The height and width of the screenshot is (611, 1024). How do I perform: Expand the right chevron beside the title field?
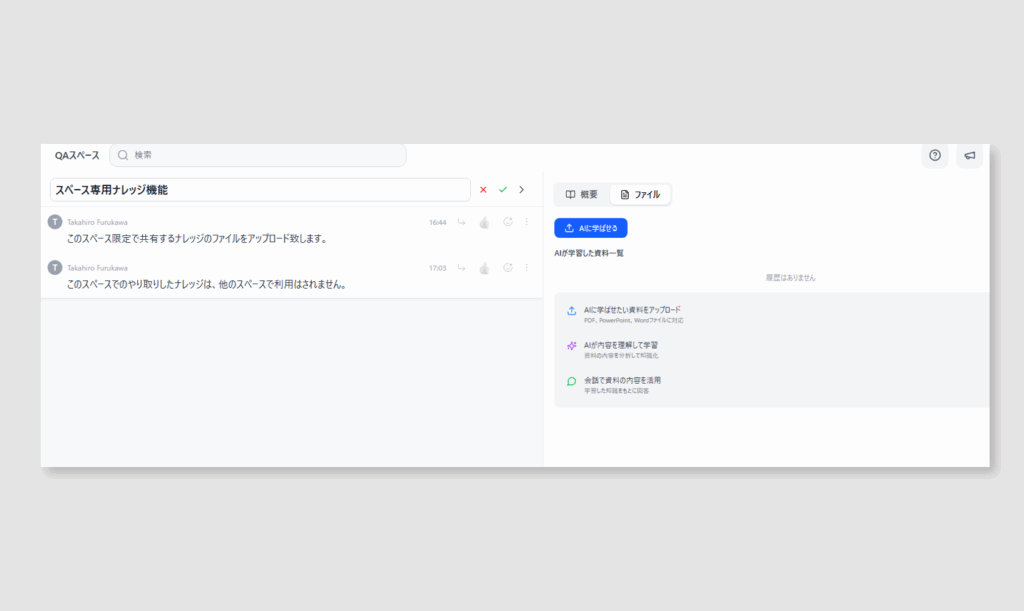(x=522, y=190)
